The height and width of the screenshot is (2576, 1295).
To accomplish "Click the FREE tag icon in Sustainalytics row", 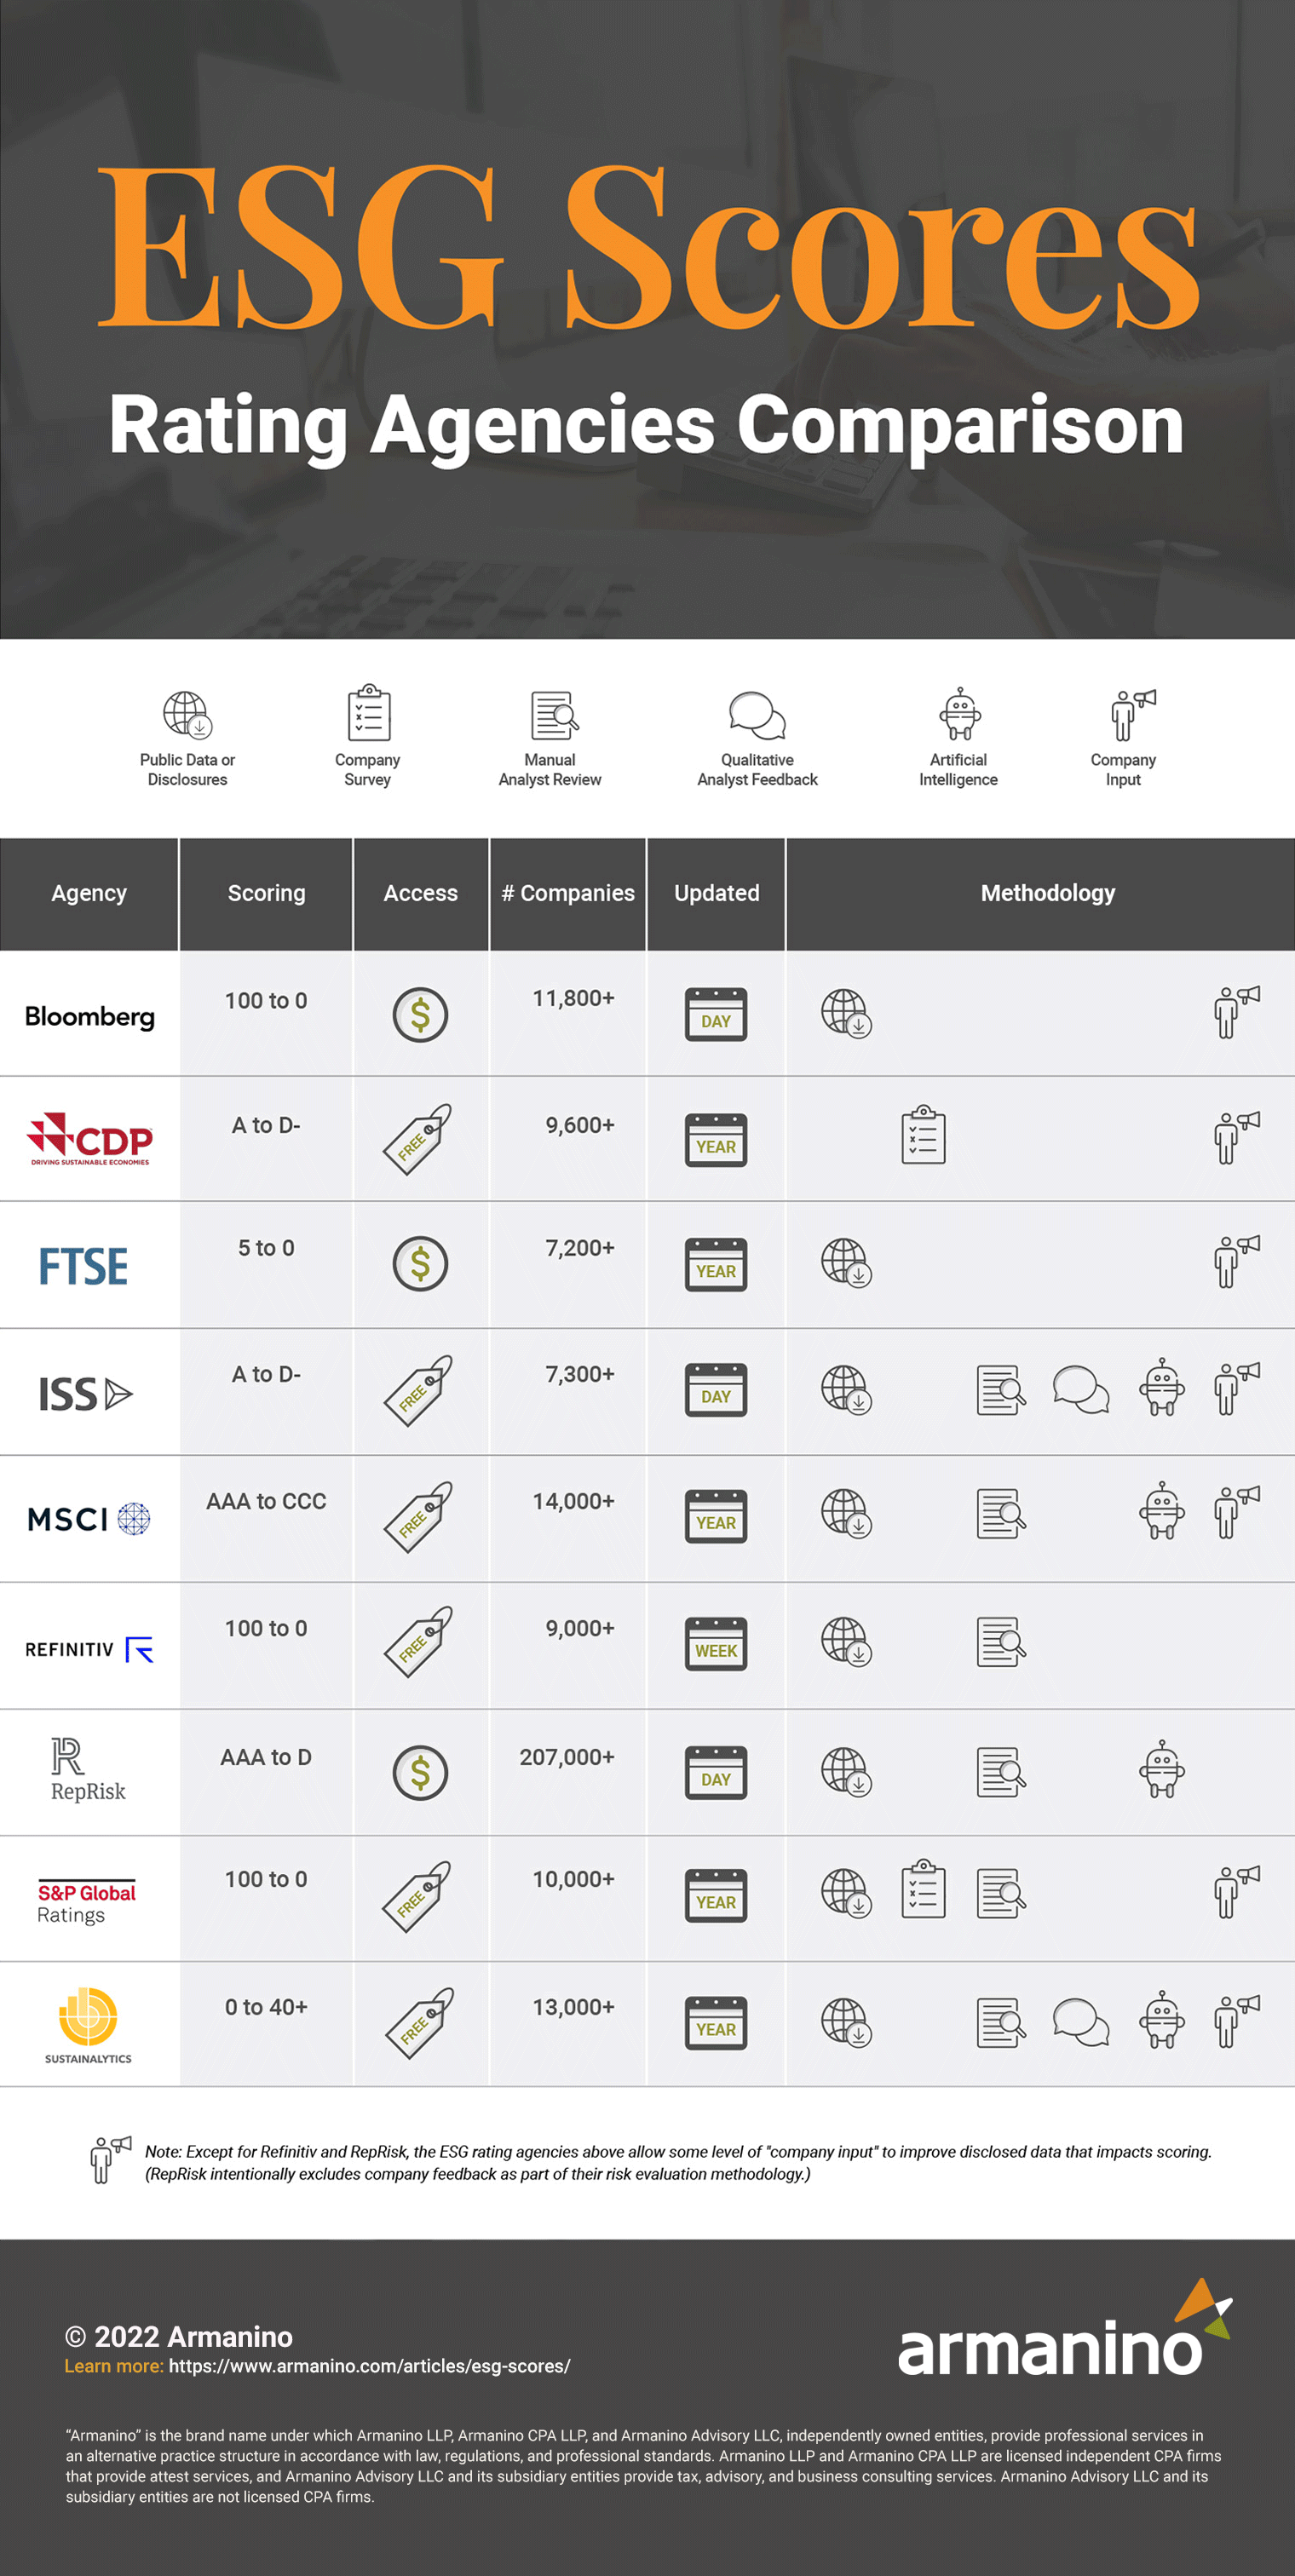I will tap(420, 2023).
